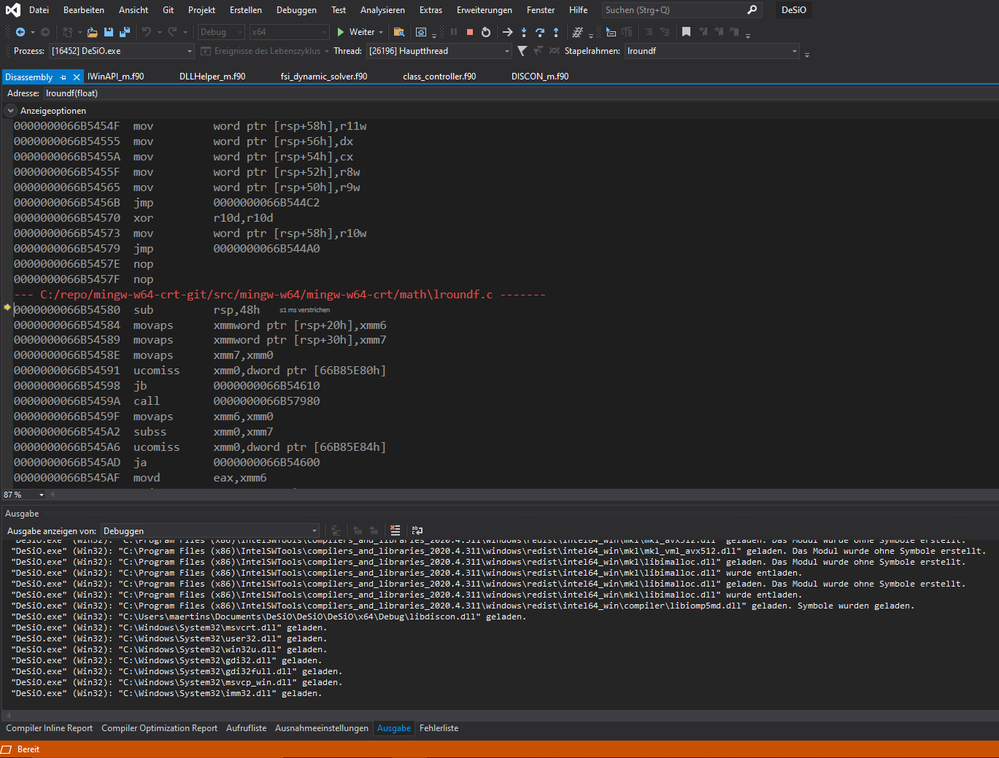The width and height of the screenshot is (999, 758).
Task: Step out with the up-arrow icon
Action: tap(556, 32)
